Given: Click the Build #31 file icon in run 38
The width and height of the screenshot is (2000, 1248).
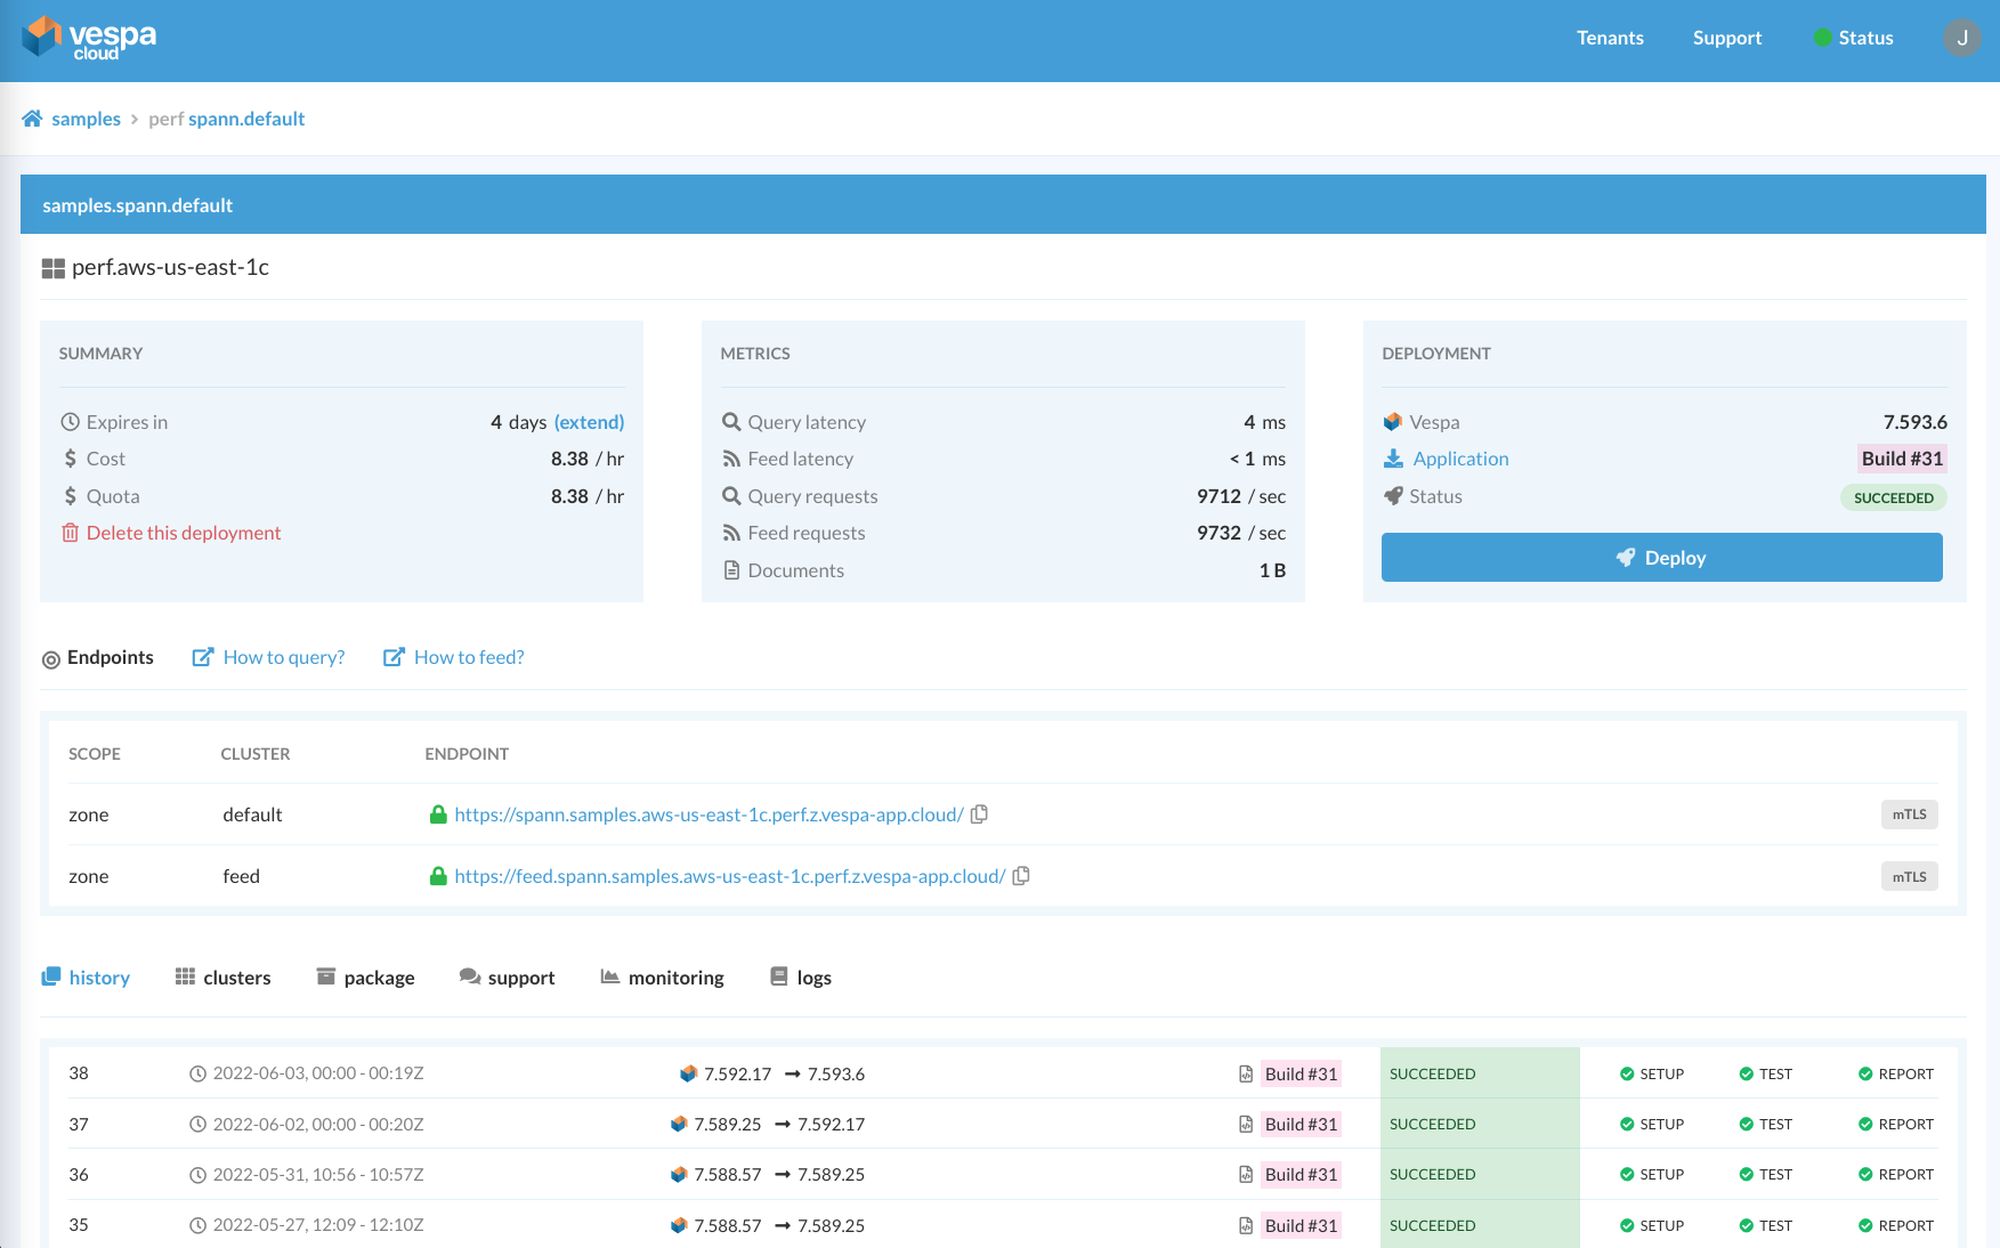Looking at the screenshot, I should [1246, 1074].
